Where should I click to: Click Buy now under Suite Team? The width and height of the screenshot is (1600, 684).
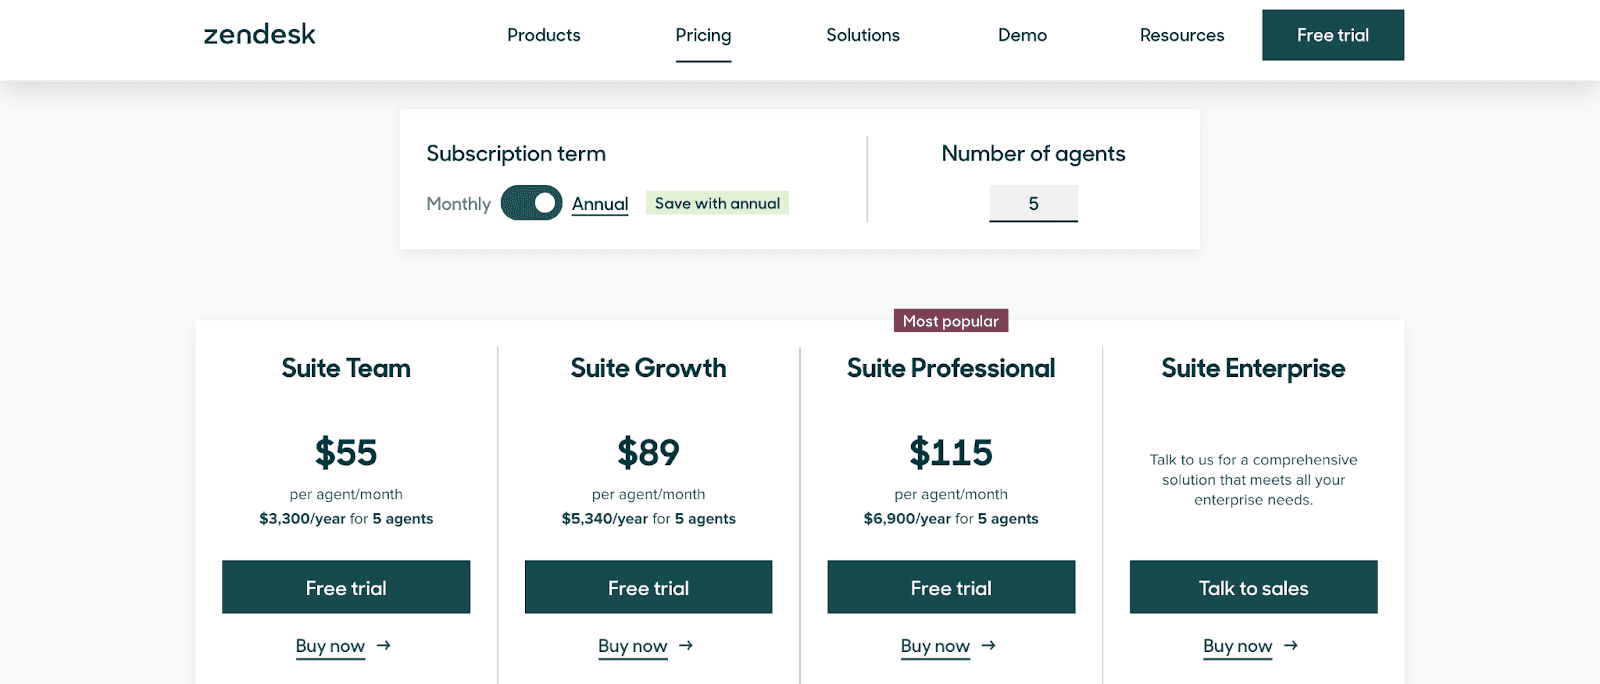click(x=330, y=646)
